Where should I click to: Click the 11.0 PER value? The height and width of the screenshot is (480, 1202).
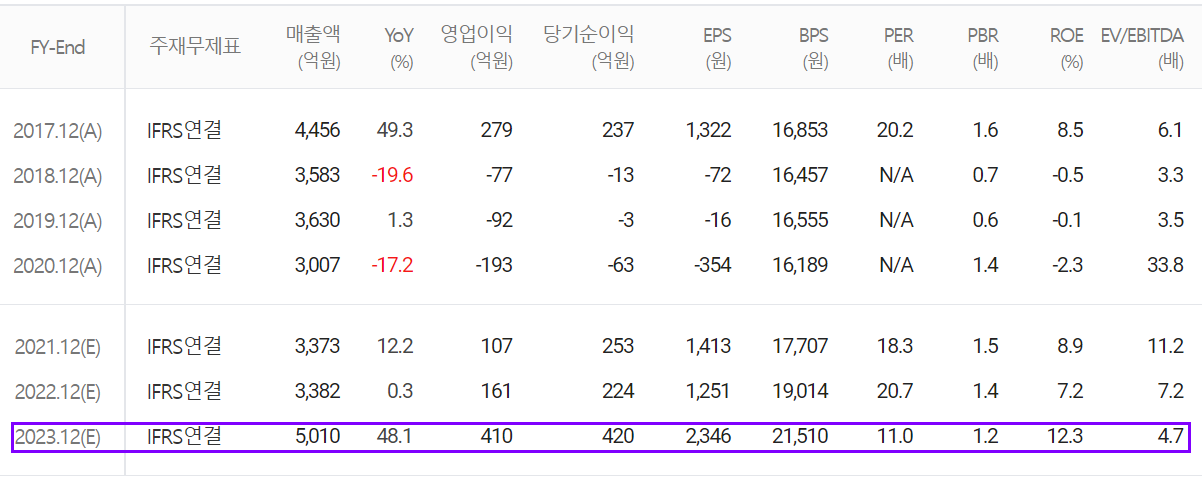[x=896, y=436]
